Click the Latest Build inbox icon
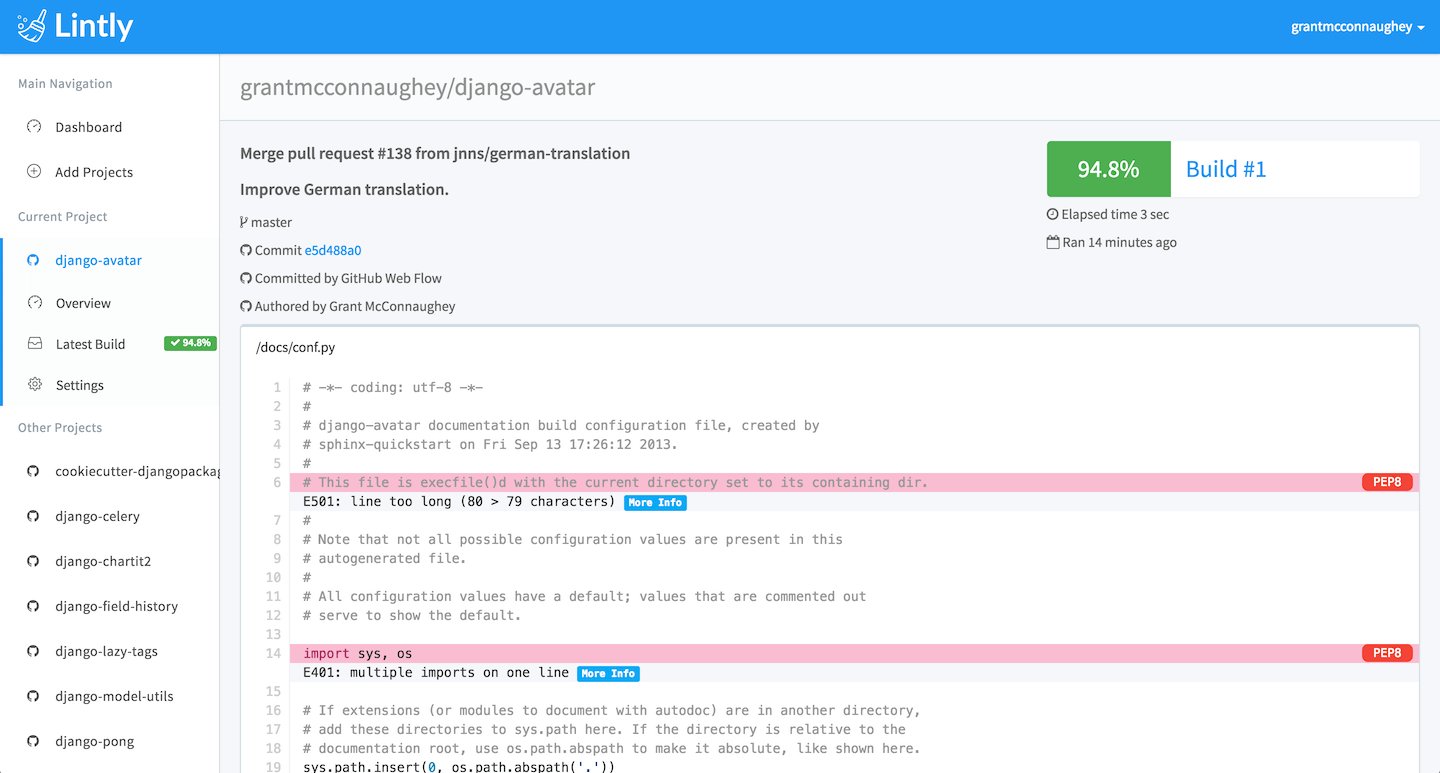 35,344
